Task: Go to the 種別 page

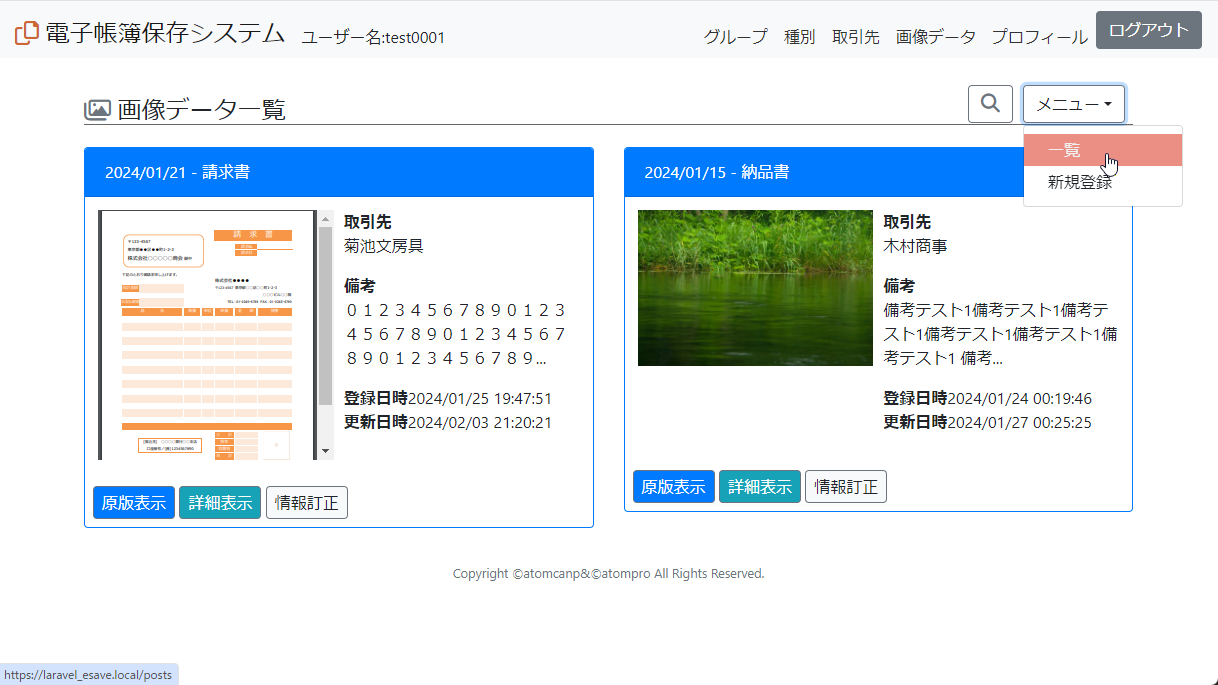Action: coord(799,37)
